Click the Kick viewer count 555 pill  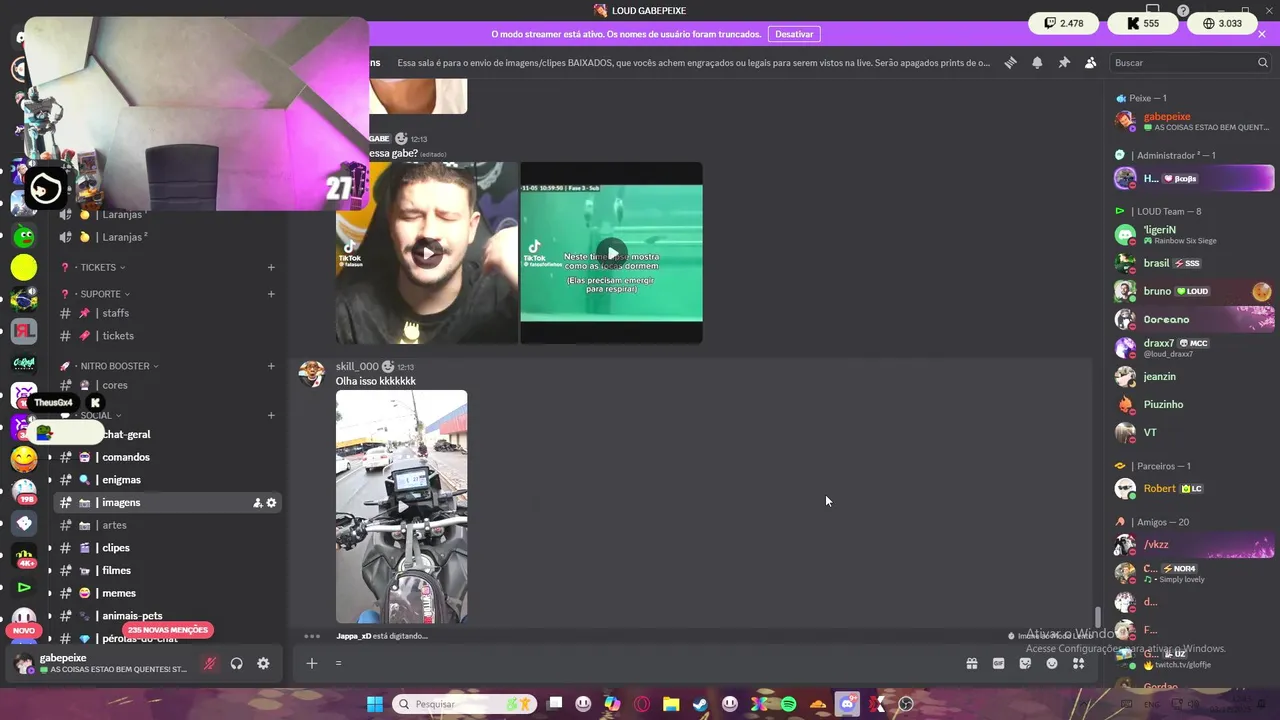(1143, 23)
